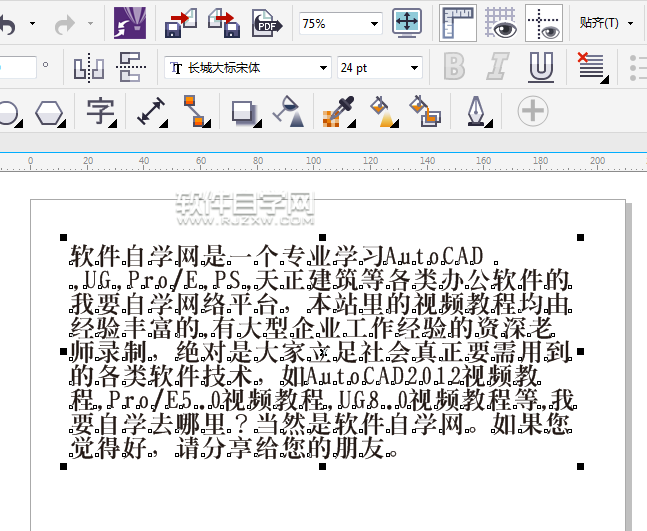Click the bullet list icon
647x531 pixels.
point(638,67)
